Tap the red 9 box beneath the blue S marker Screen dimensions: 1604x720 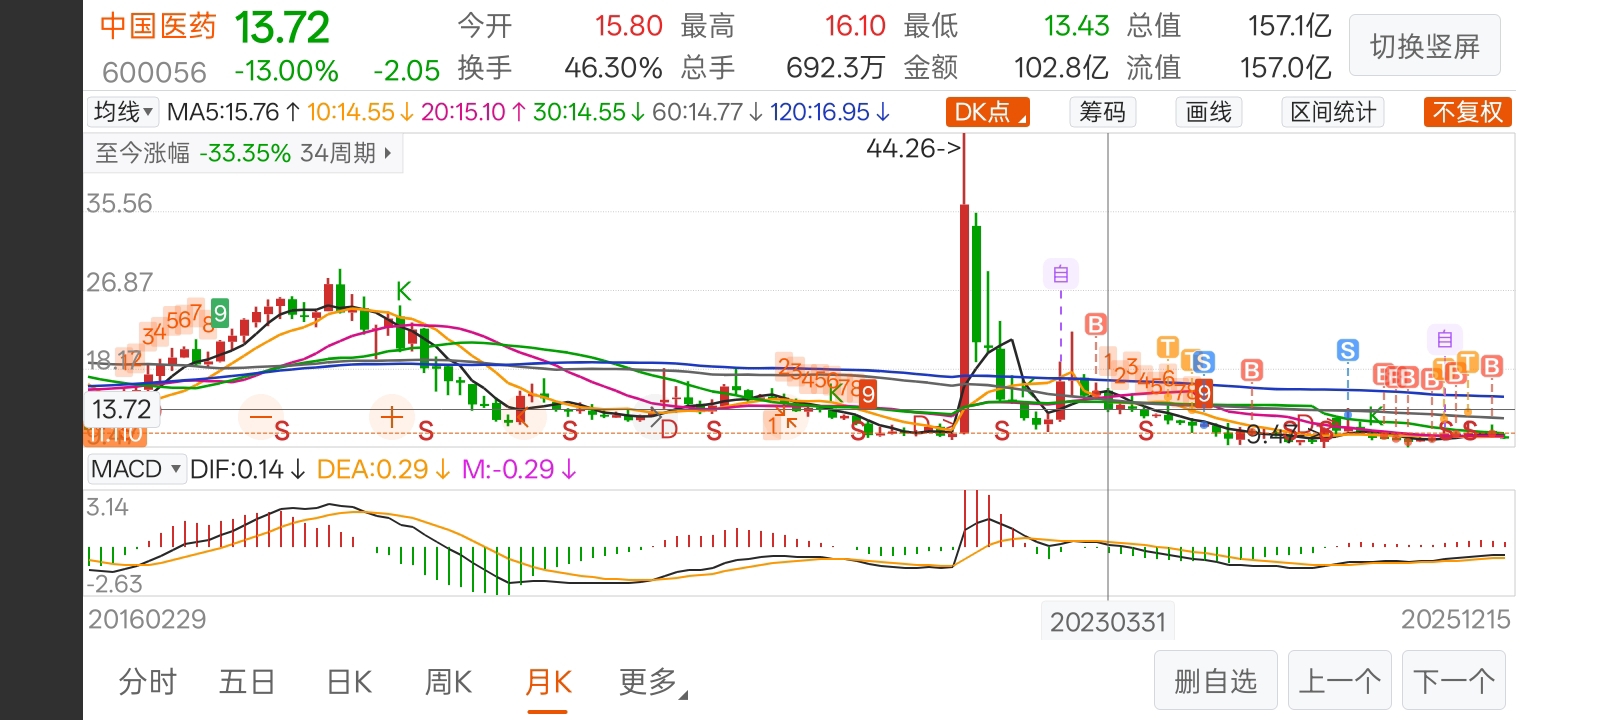coord(1204,392)
